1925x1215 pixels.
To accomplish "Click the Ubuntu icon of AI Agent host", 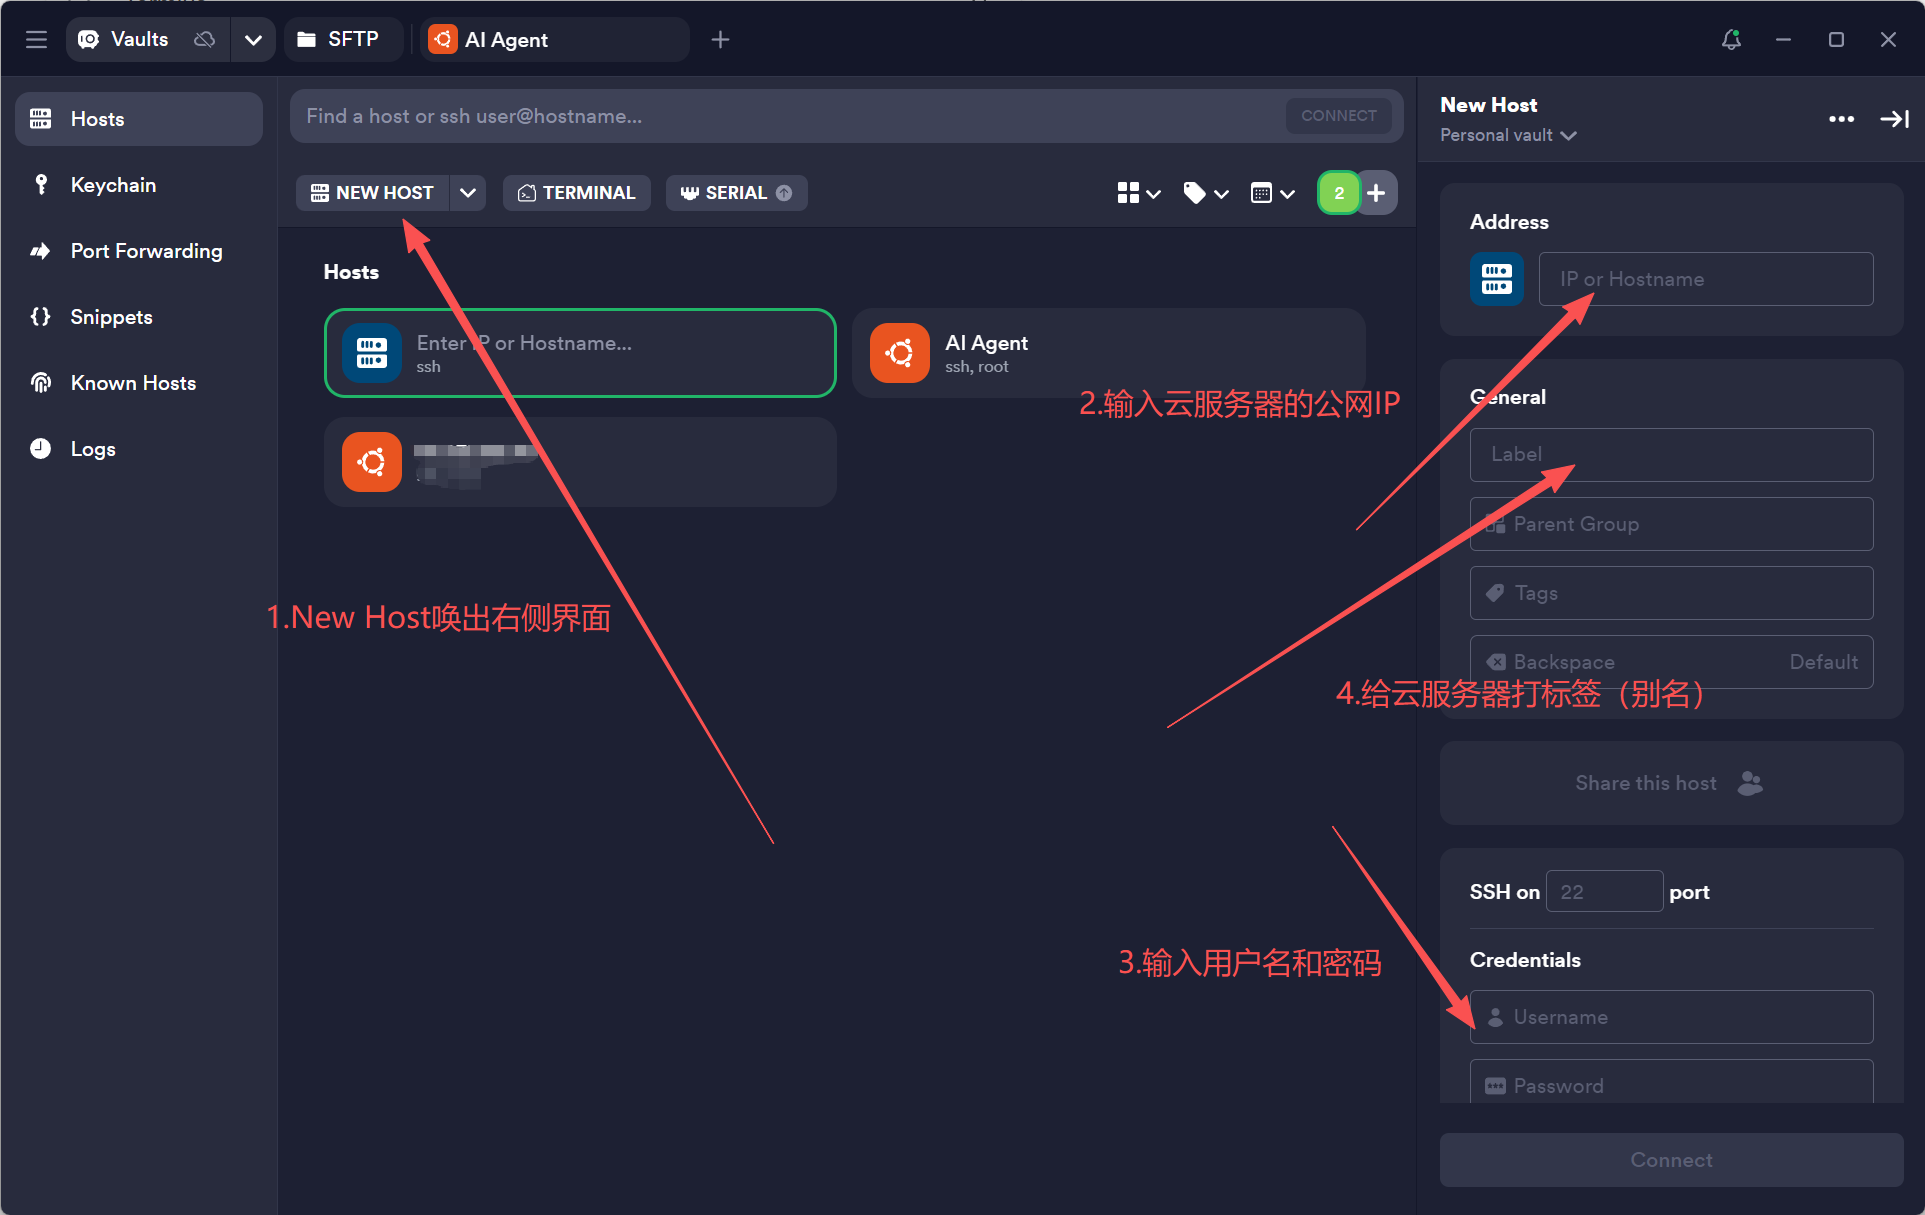I will click(899, 353).
